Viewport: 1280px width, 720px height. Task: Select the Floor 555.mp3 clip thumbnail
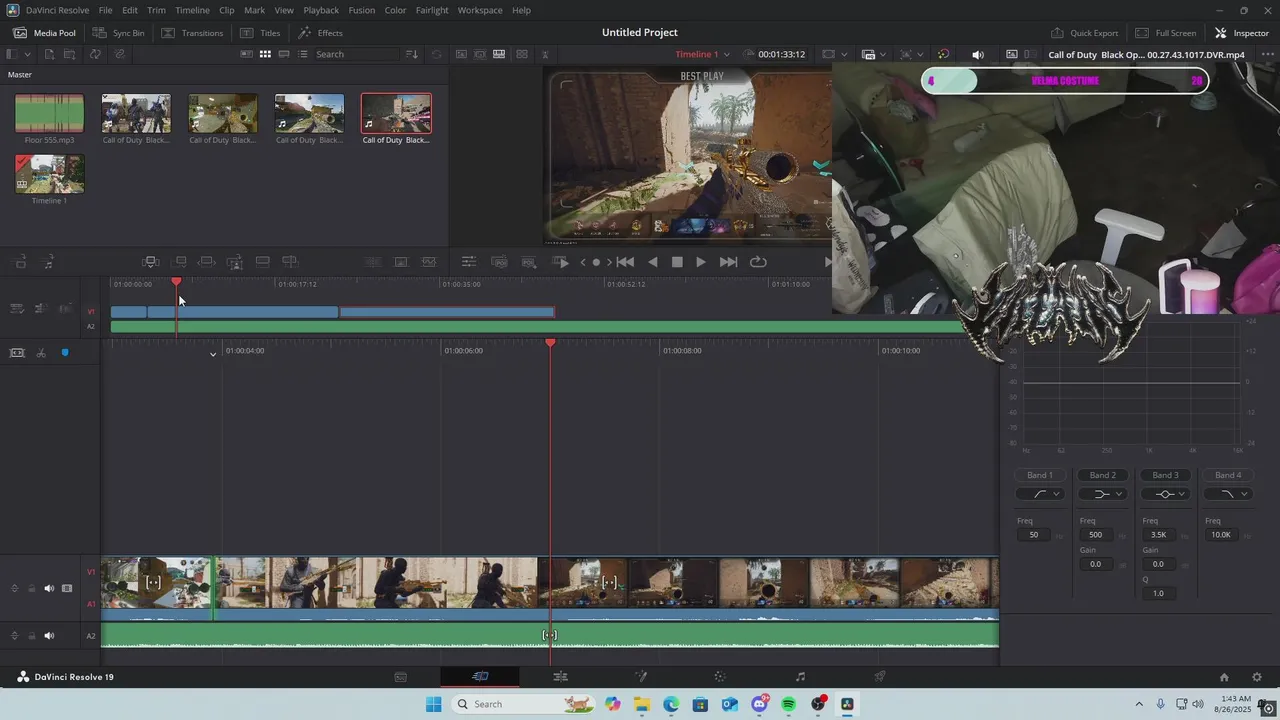pyautogui.click(x=49, y=114)
